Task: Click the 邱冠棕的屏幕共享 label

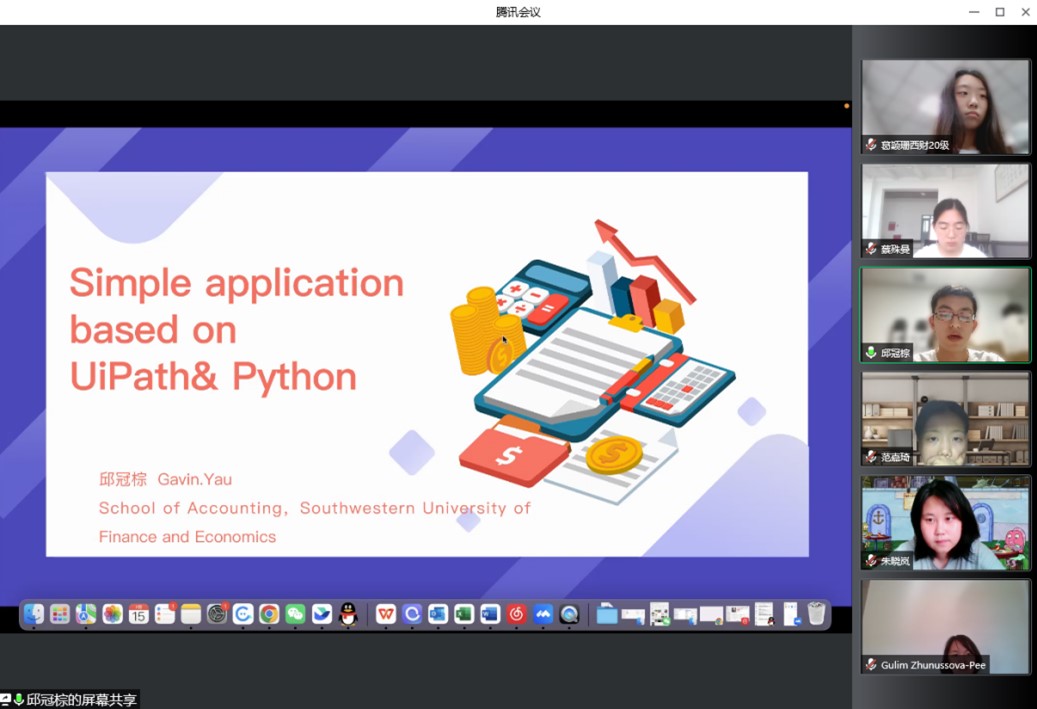Action: pos(81,700)
